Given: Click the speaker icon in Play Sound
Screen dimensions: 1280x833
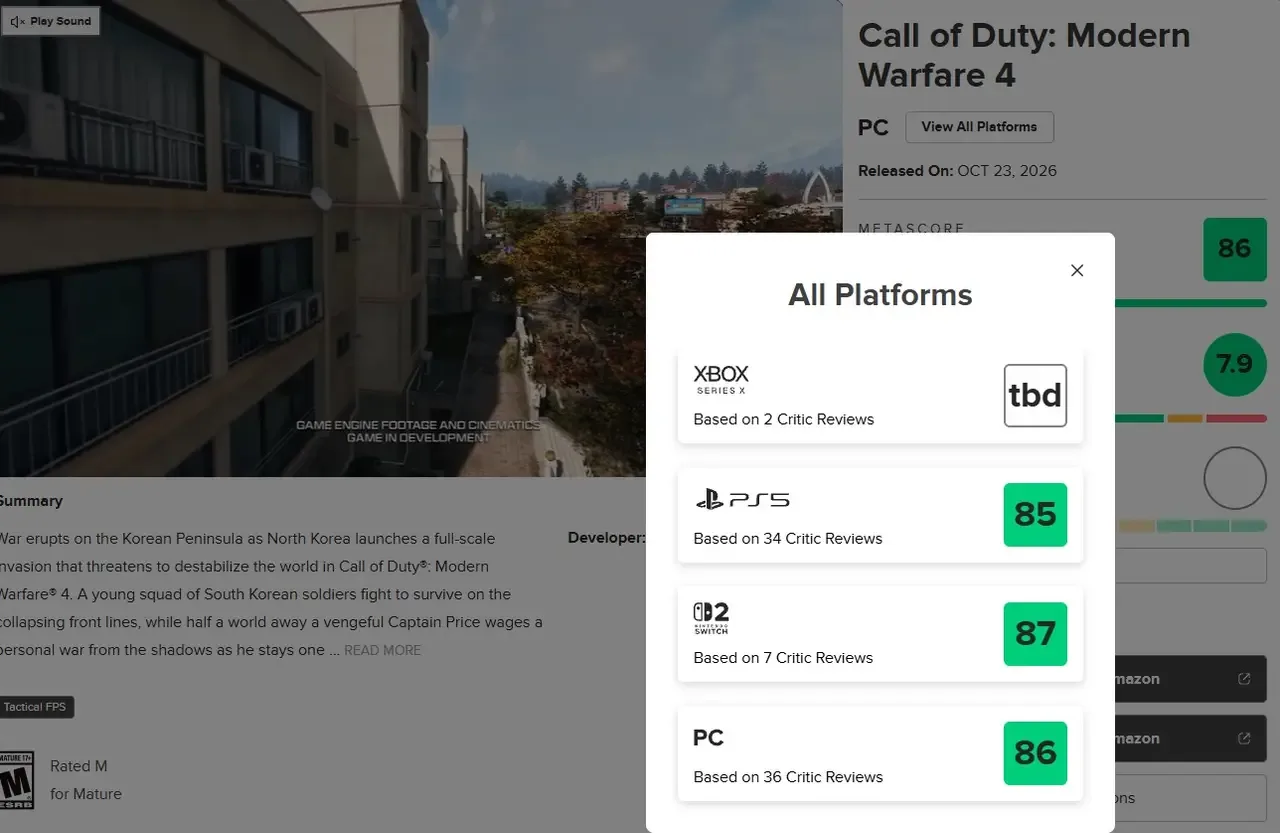Looking at the screenshot, I should pyautogui.click(x=17, y=21).
